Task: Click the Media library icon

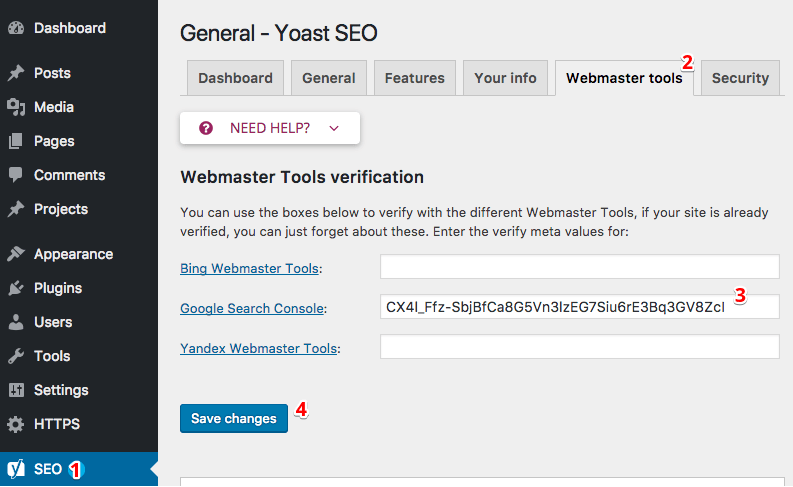Action: pyautogui.click(x=16, y=107)
